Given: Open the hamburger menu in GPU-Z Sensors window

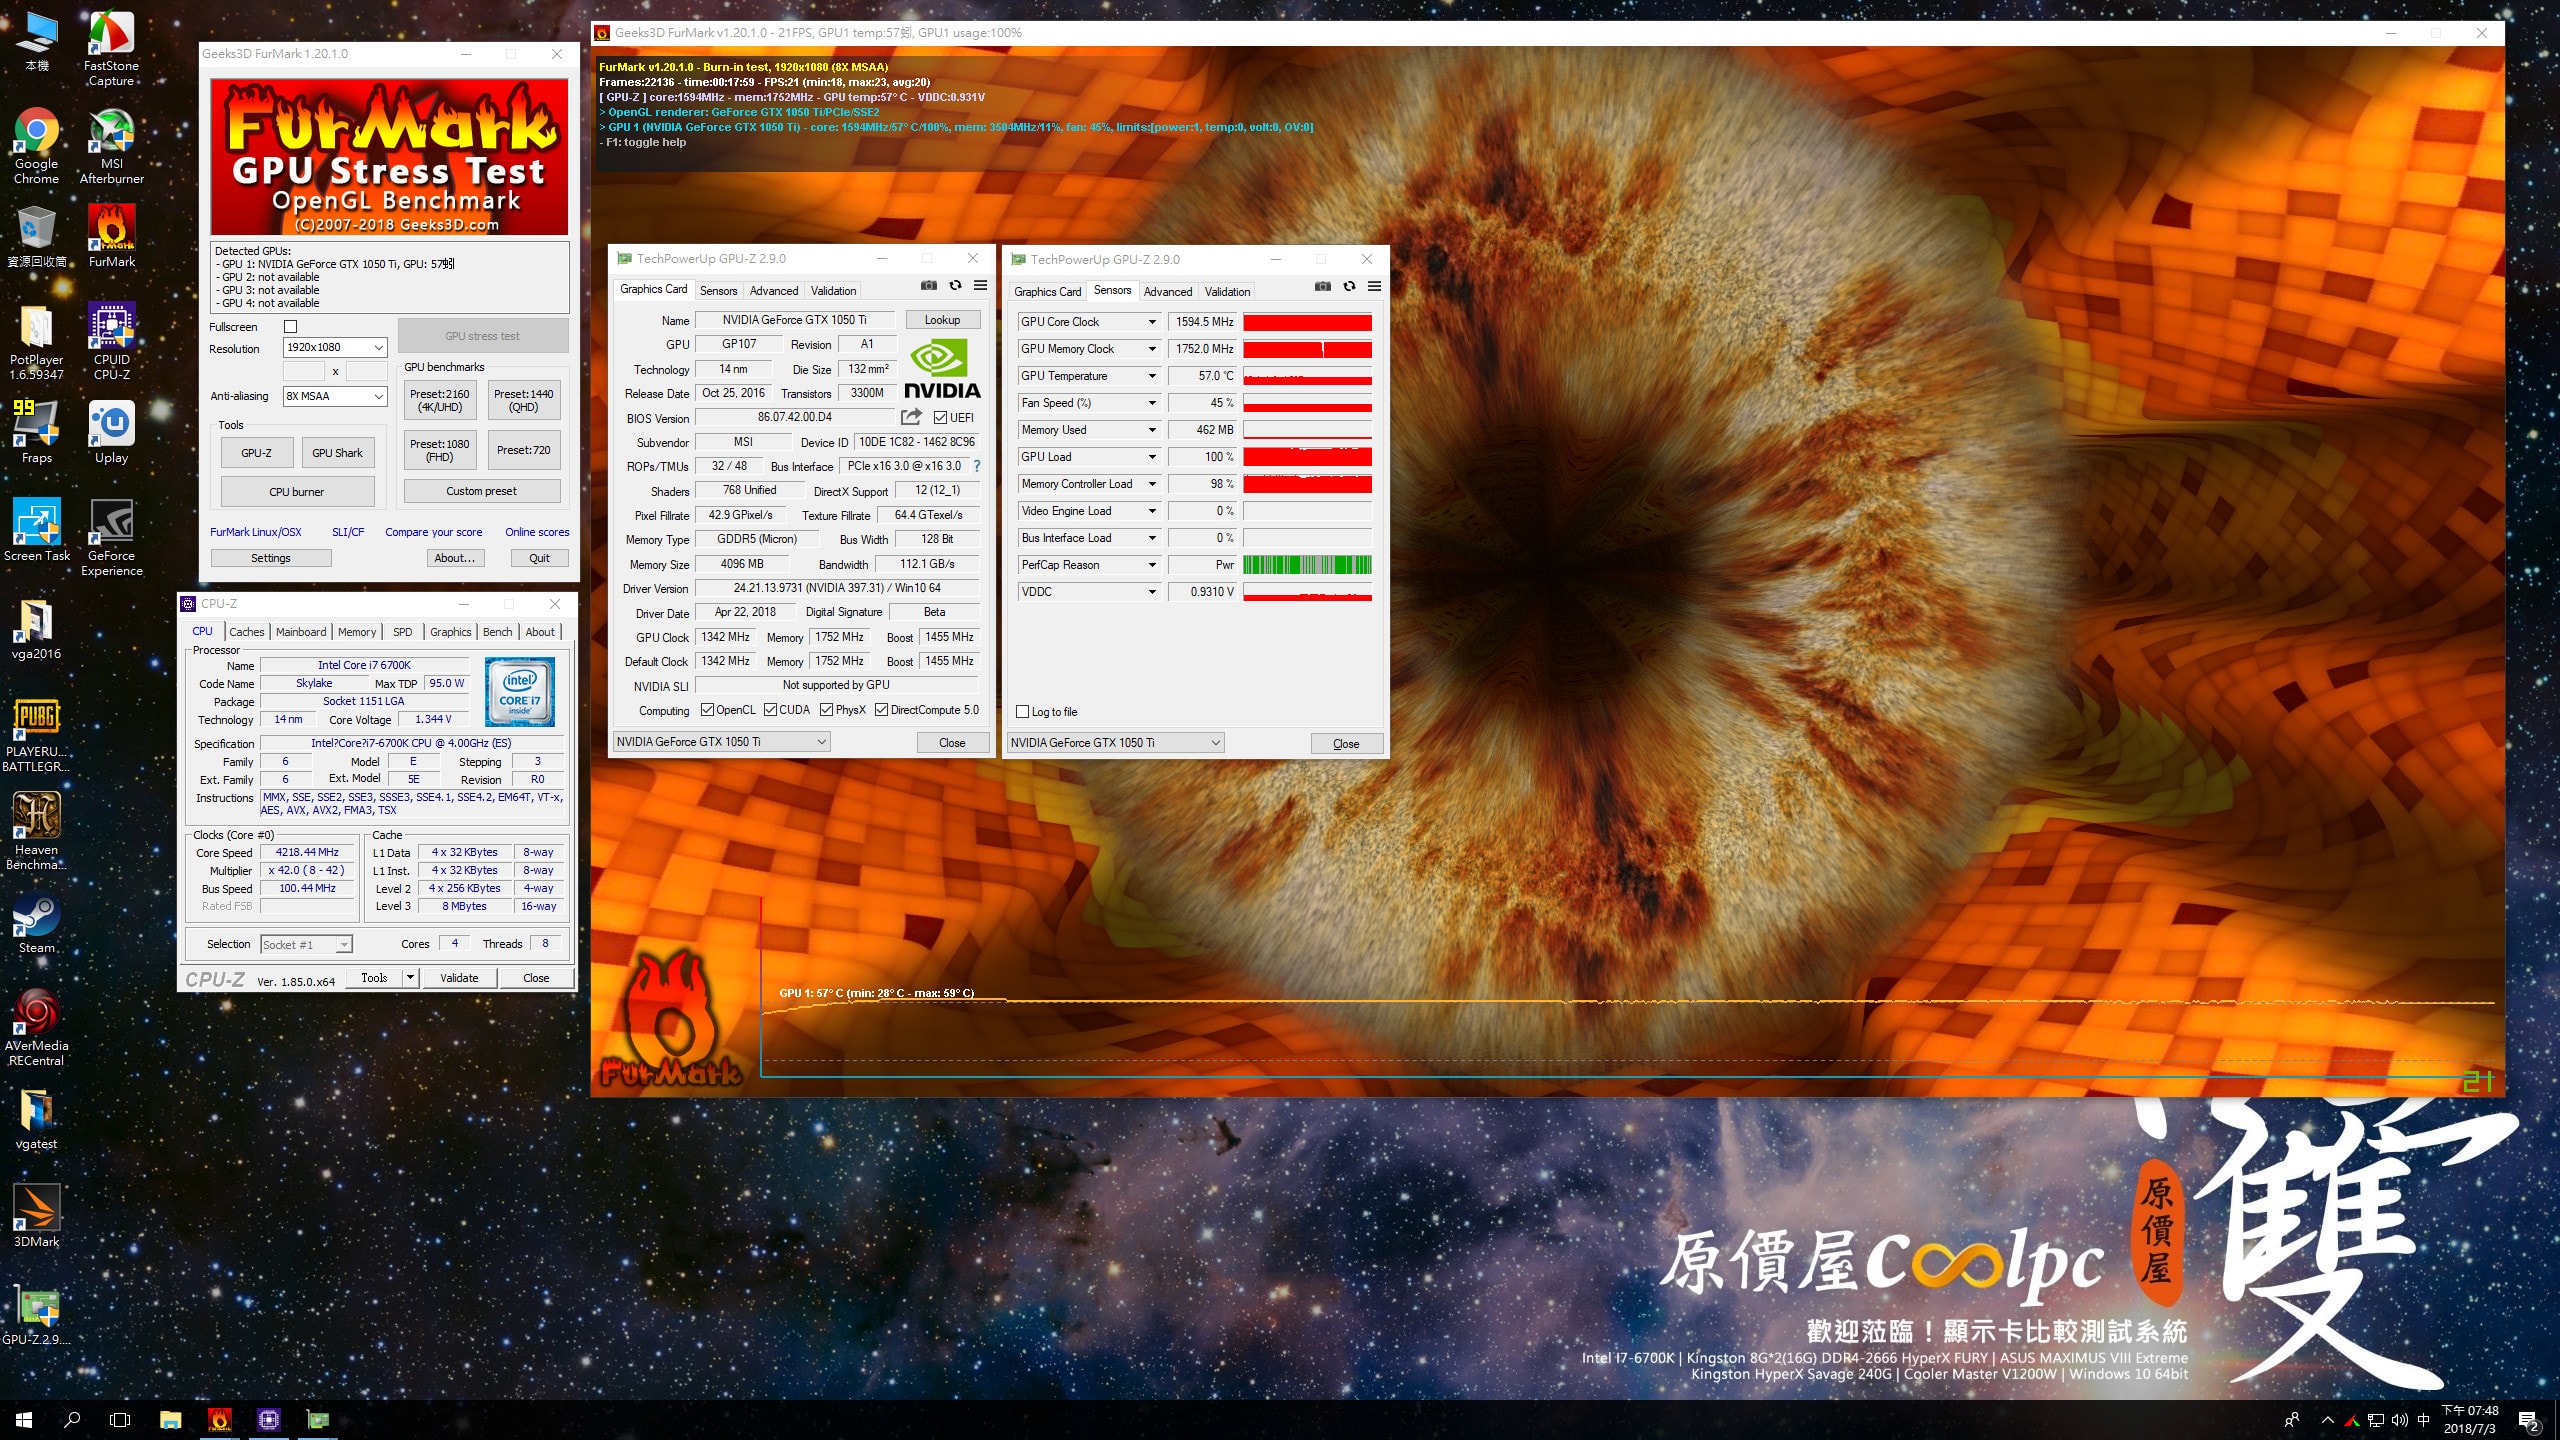Looking at the screenshot, I should click(x=1375, y=287).
